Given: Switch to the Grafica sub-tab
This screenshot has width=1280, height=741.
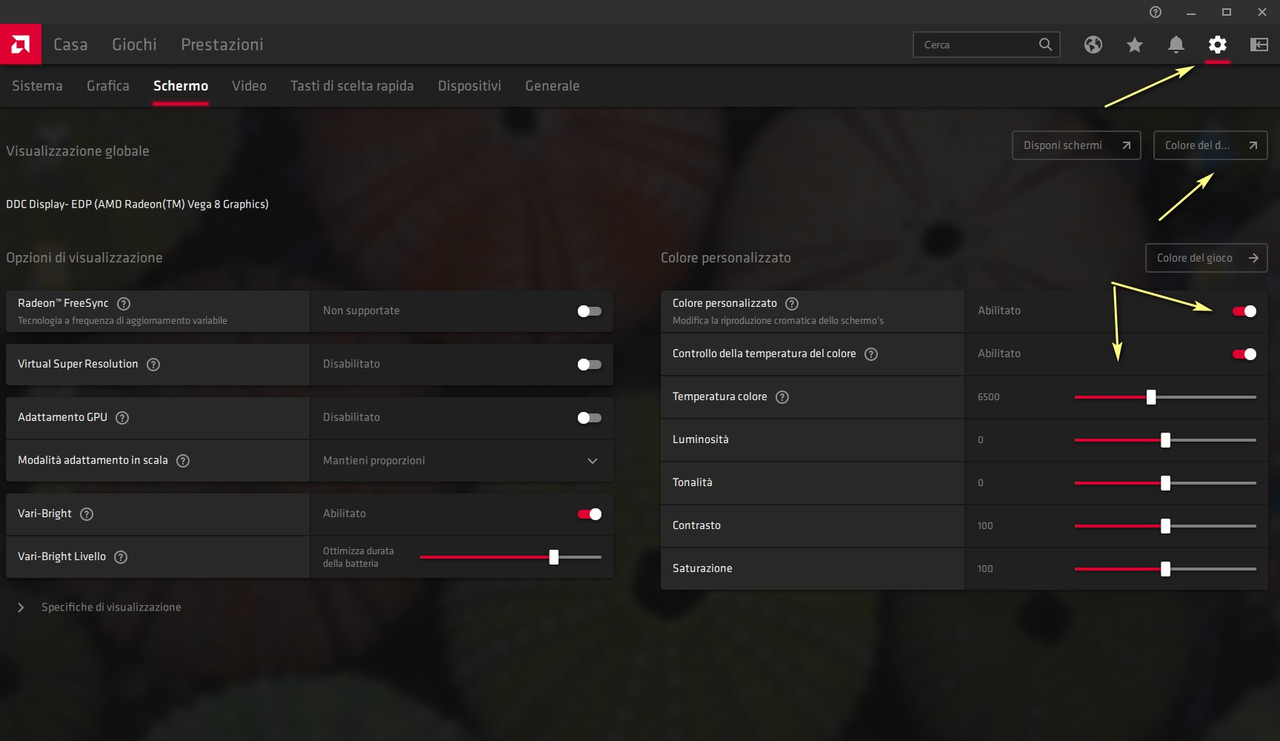Looking at the screenshot, I should pos(108,86).
